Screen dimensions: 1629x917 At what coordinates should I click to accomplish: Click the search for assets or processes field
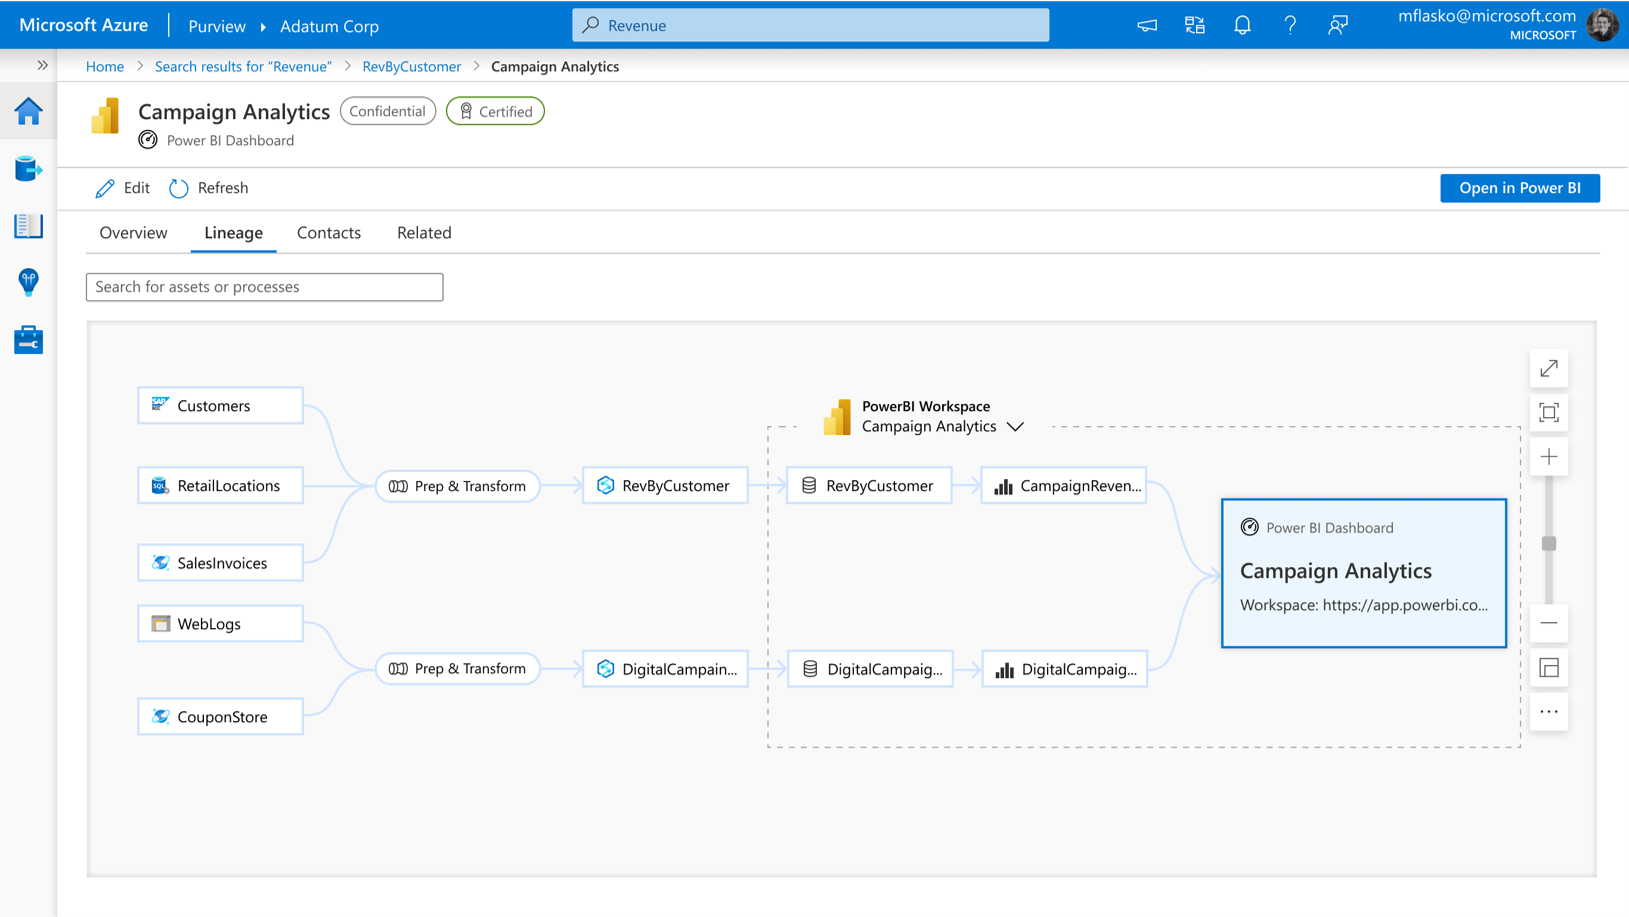point(264,287)
